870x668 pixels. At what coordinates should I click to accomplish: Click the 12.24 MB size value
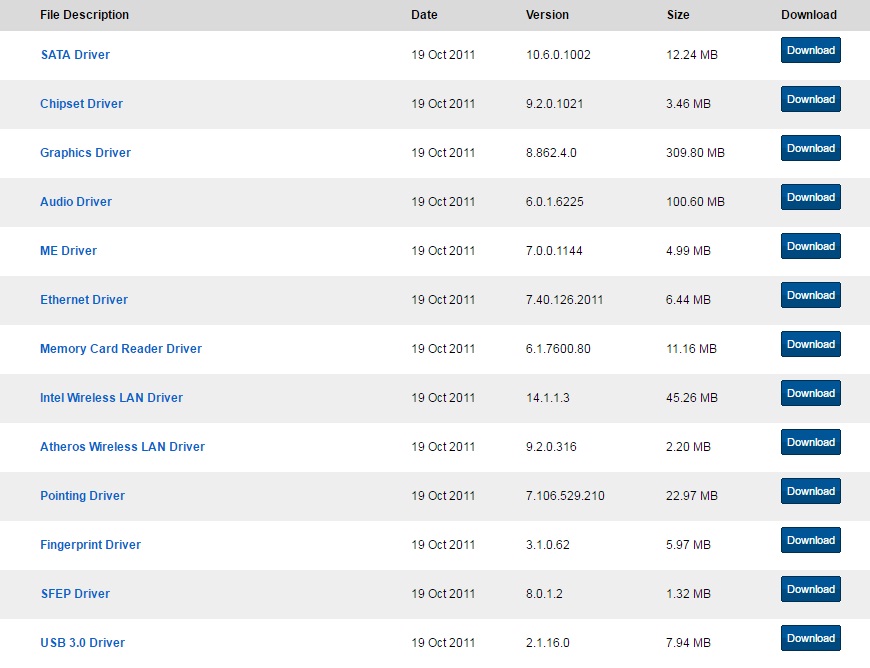pyautogui.click(x=692, y=55)
